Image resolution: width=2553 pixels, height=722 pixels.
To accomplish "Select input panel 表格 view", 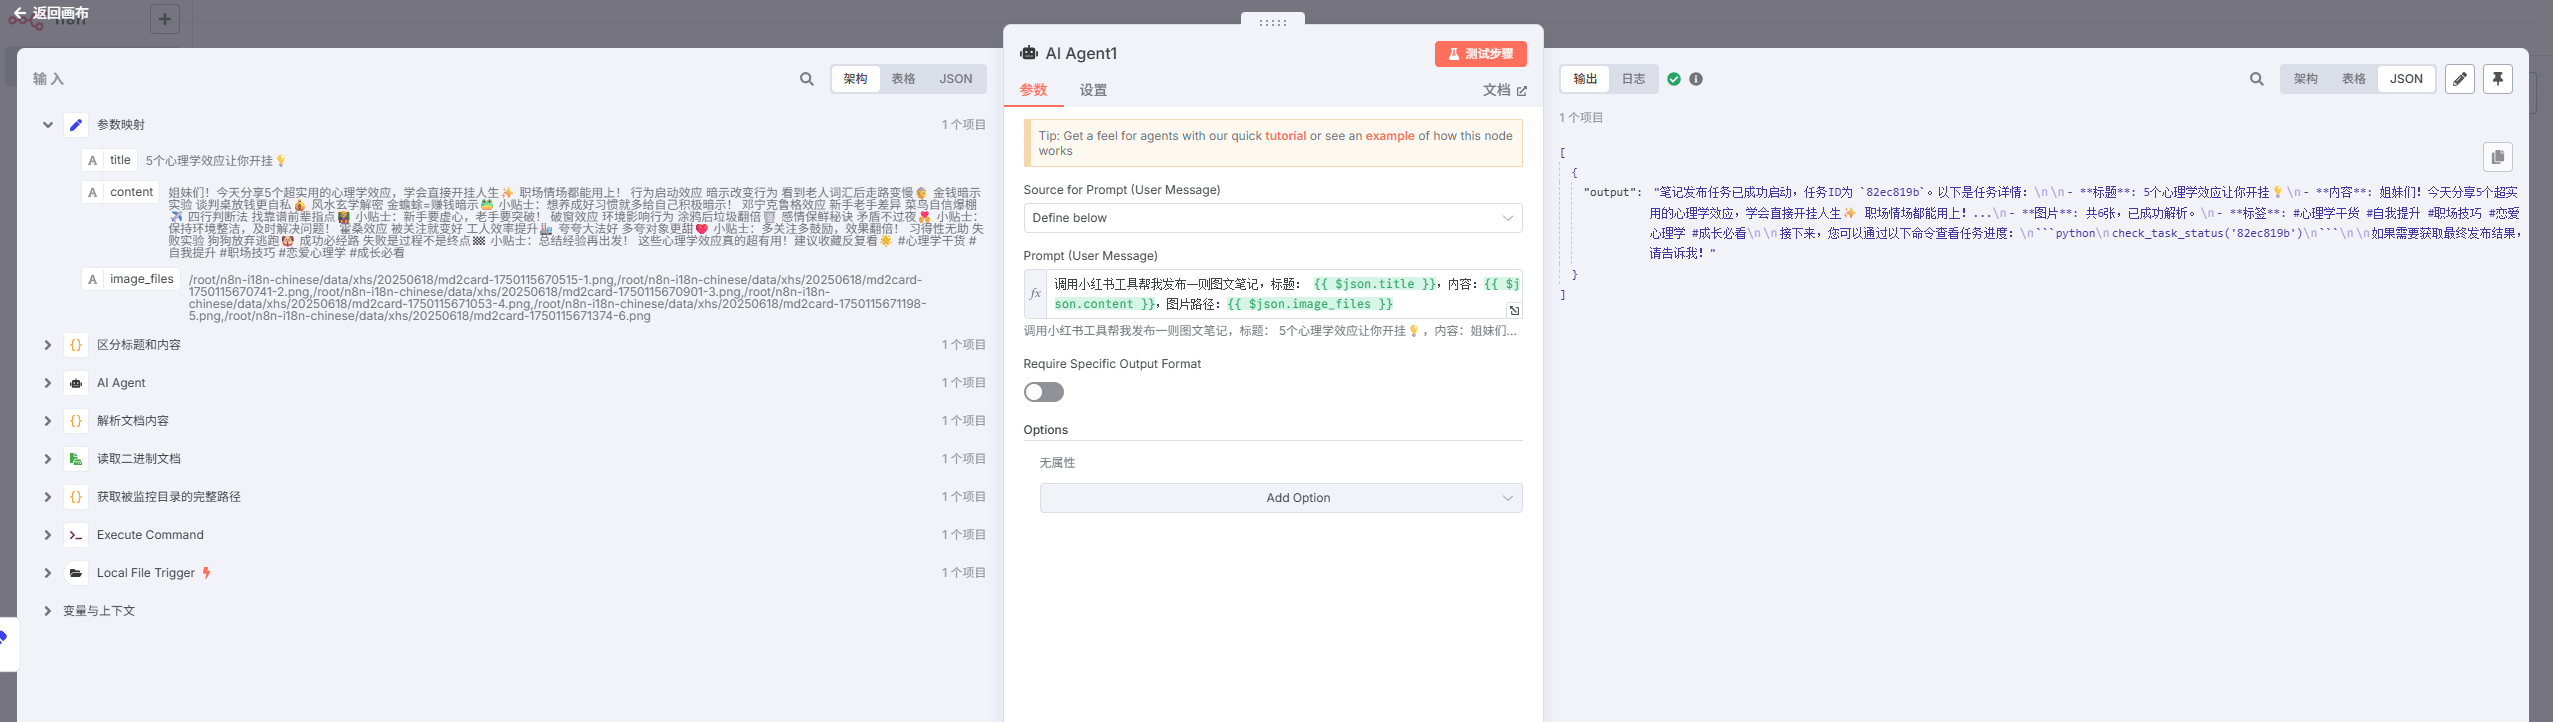I will (903, 79).
